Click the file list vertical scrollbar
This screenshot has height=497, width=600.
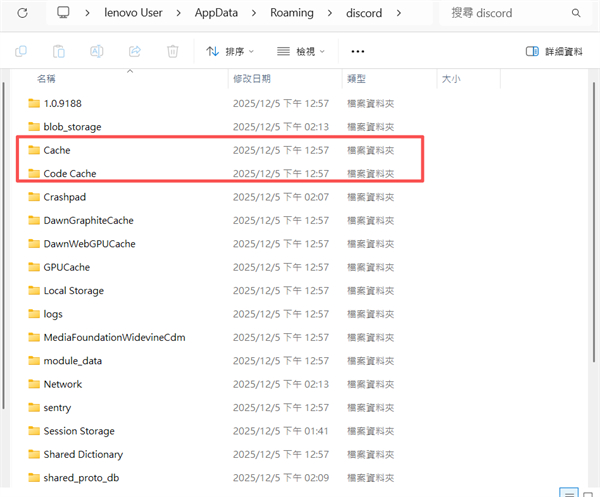point(594,222)
